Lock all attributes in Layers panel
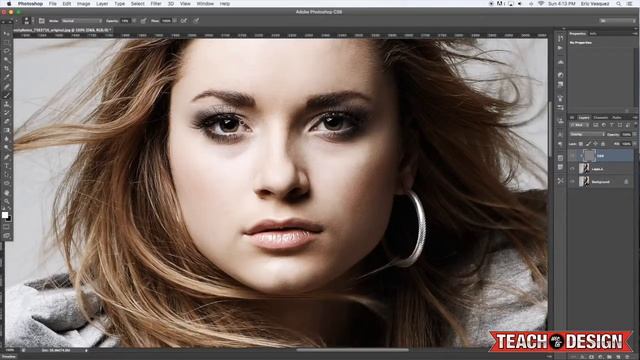The height and width of the screenshot is (360, 640). click(x=602, y=144)
